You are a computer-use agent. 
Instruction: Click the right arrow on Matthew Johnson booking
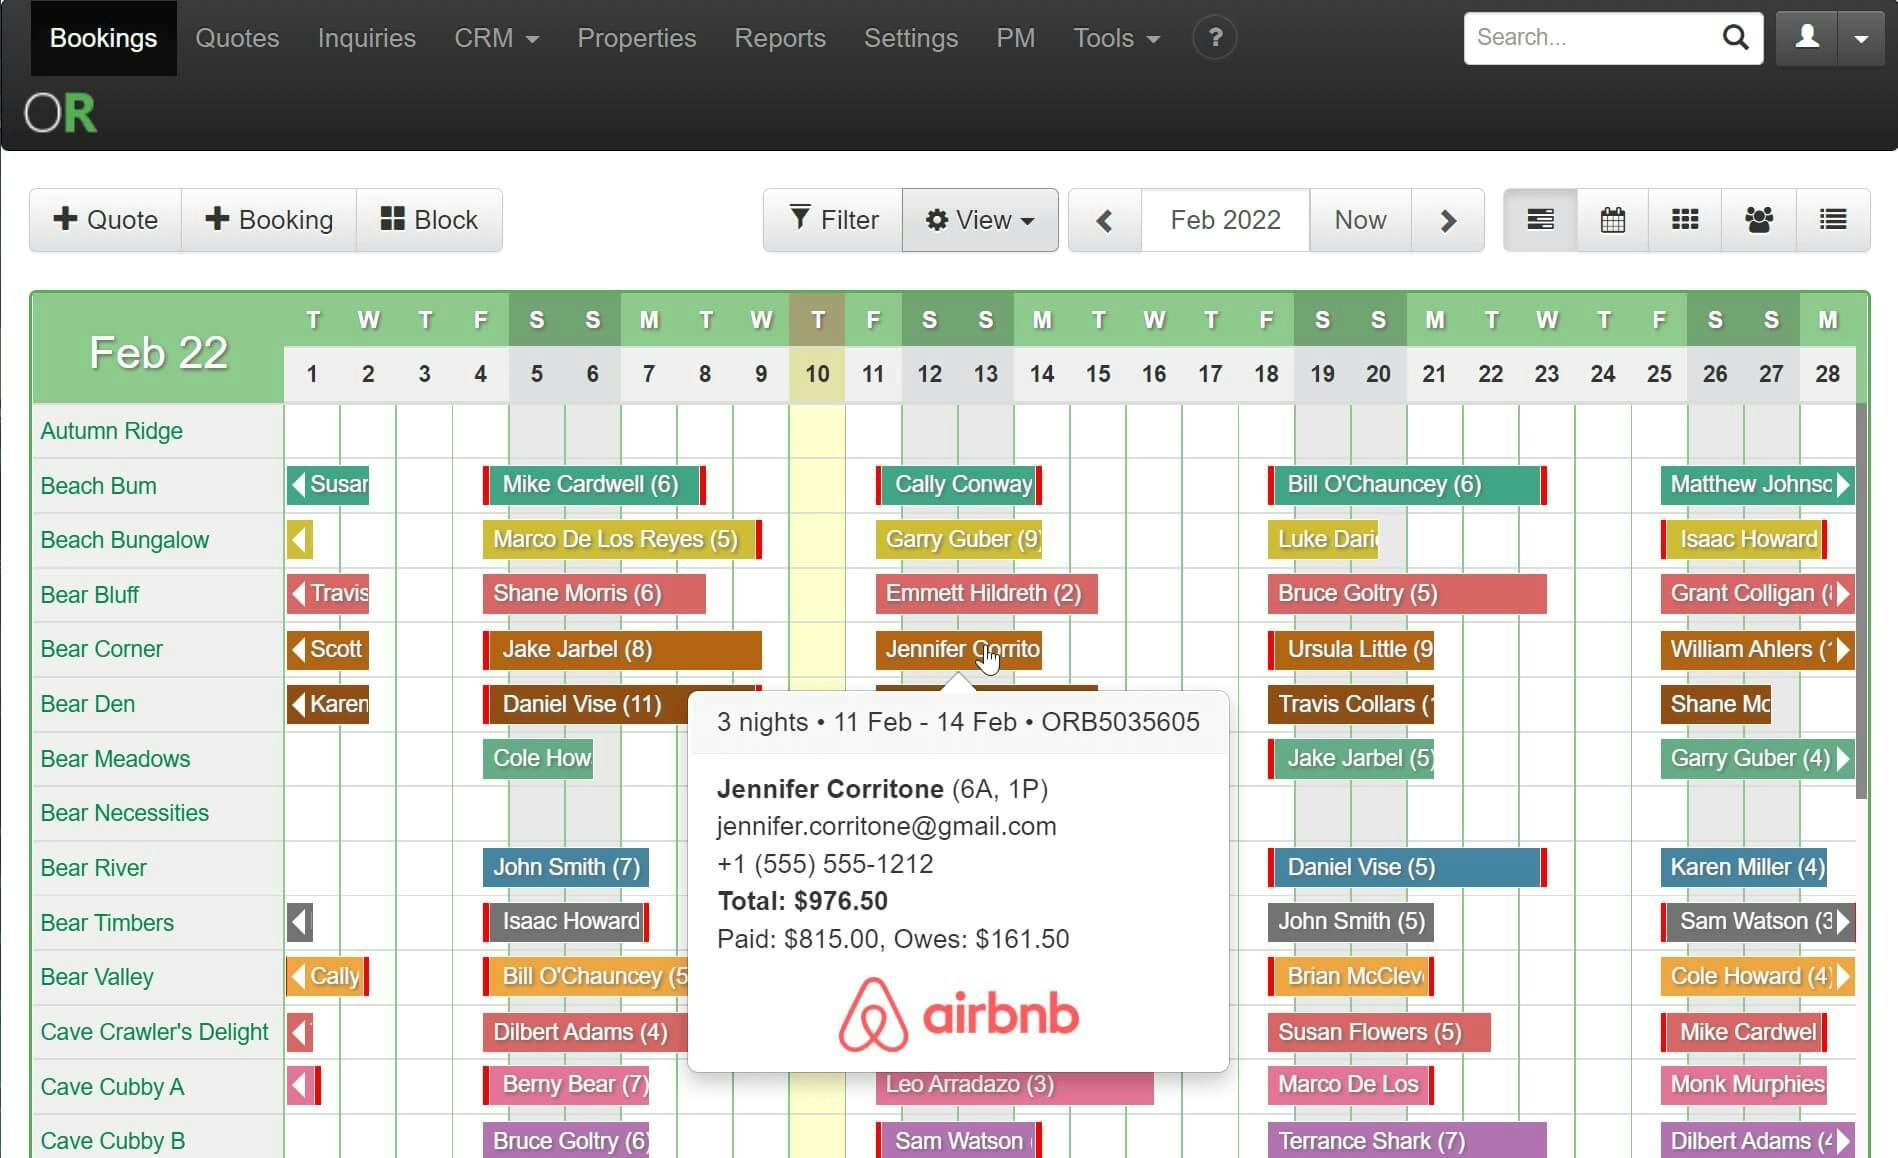1843,485
